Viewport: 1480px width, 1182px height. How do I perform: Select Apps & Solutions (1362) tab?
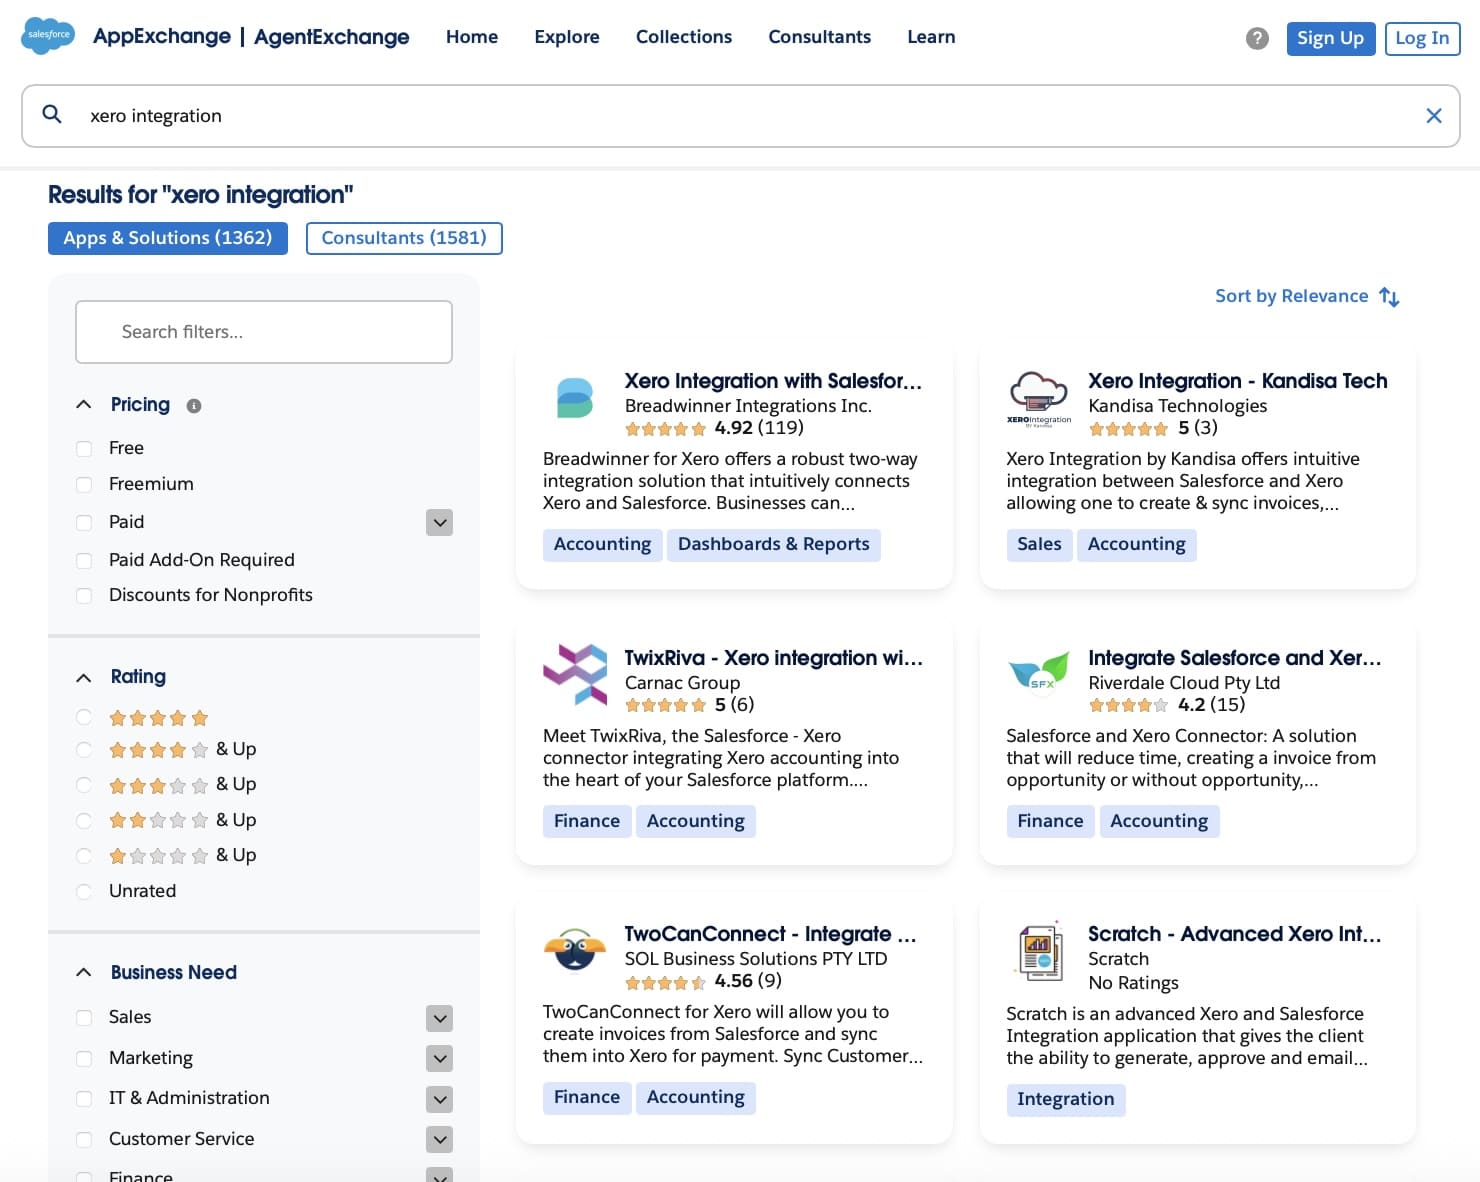click(x=168, y=238)
